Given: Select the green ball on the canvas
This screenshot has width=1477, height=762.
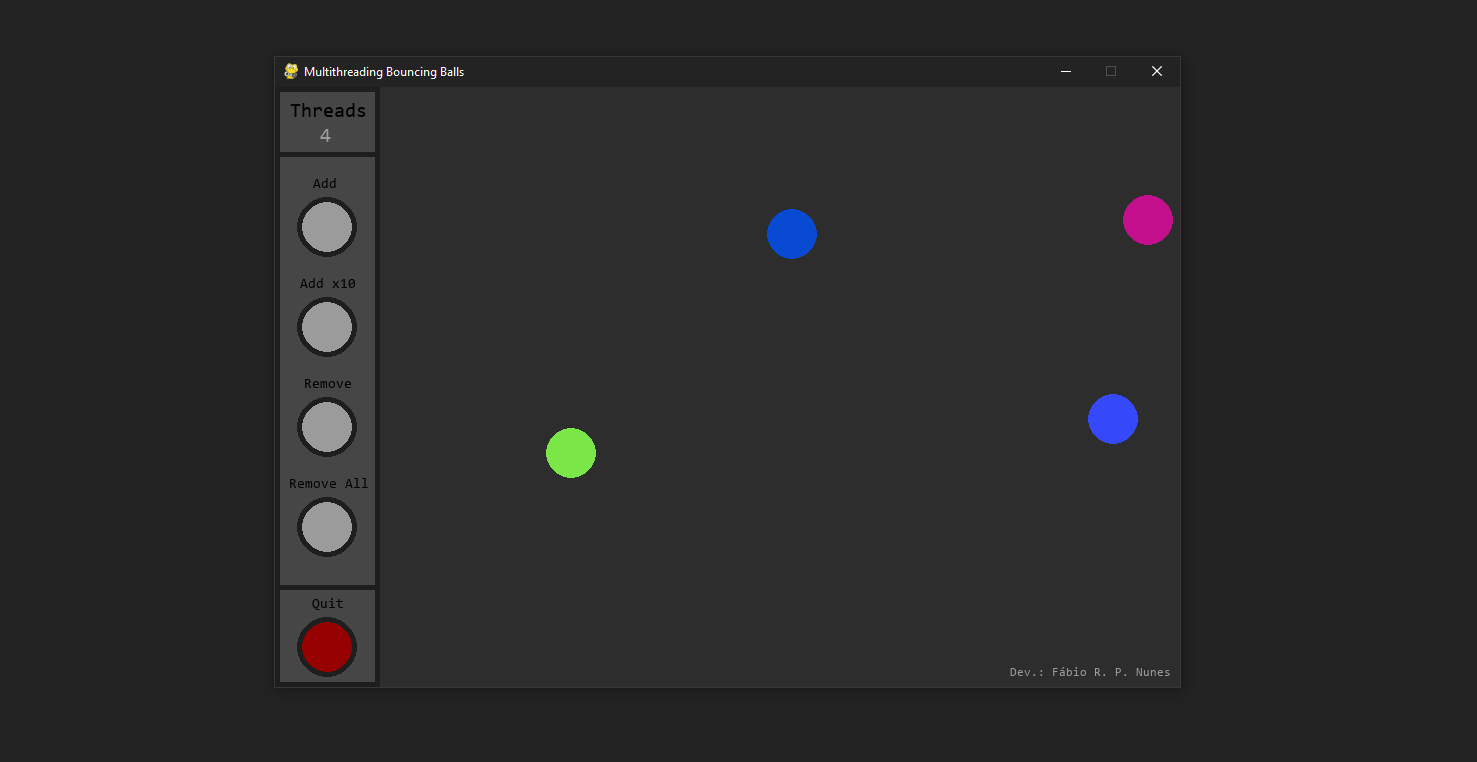Looking at the screenshot, I should tap(571, 453).
